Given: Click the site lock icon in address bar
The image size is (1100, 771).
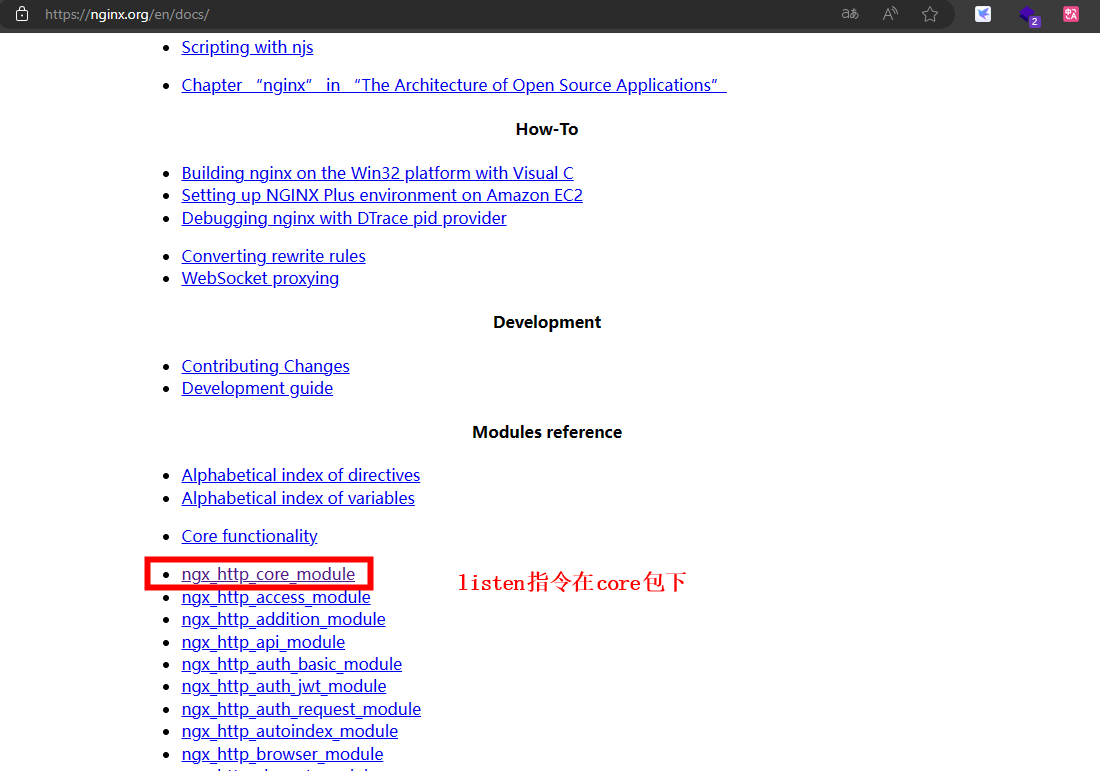Looking at the screenshot, I should pyautogui.click(x=22, y=15).
